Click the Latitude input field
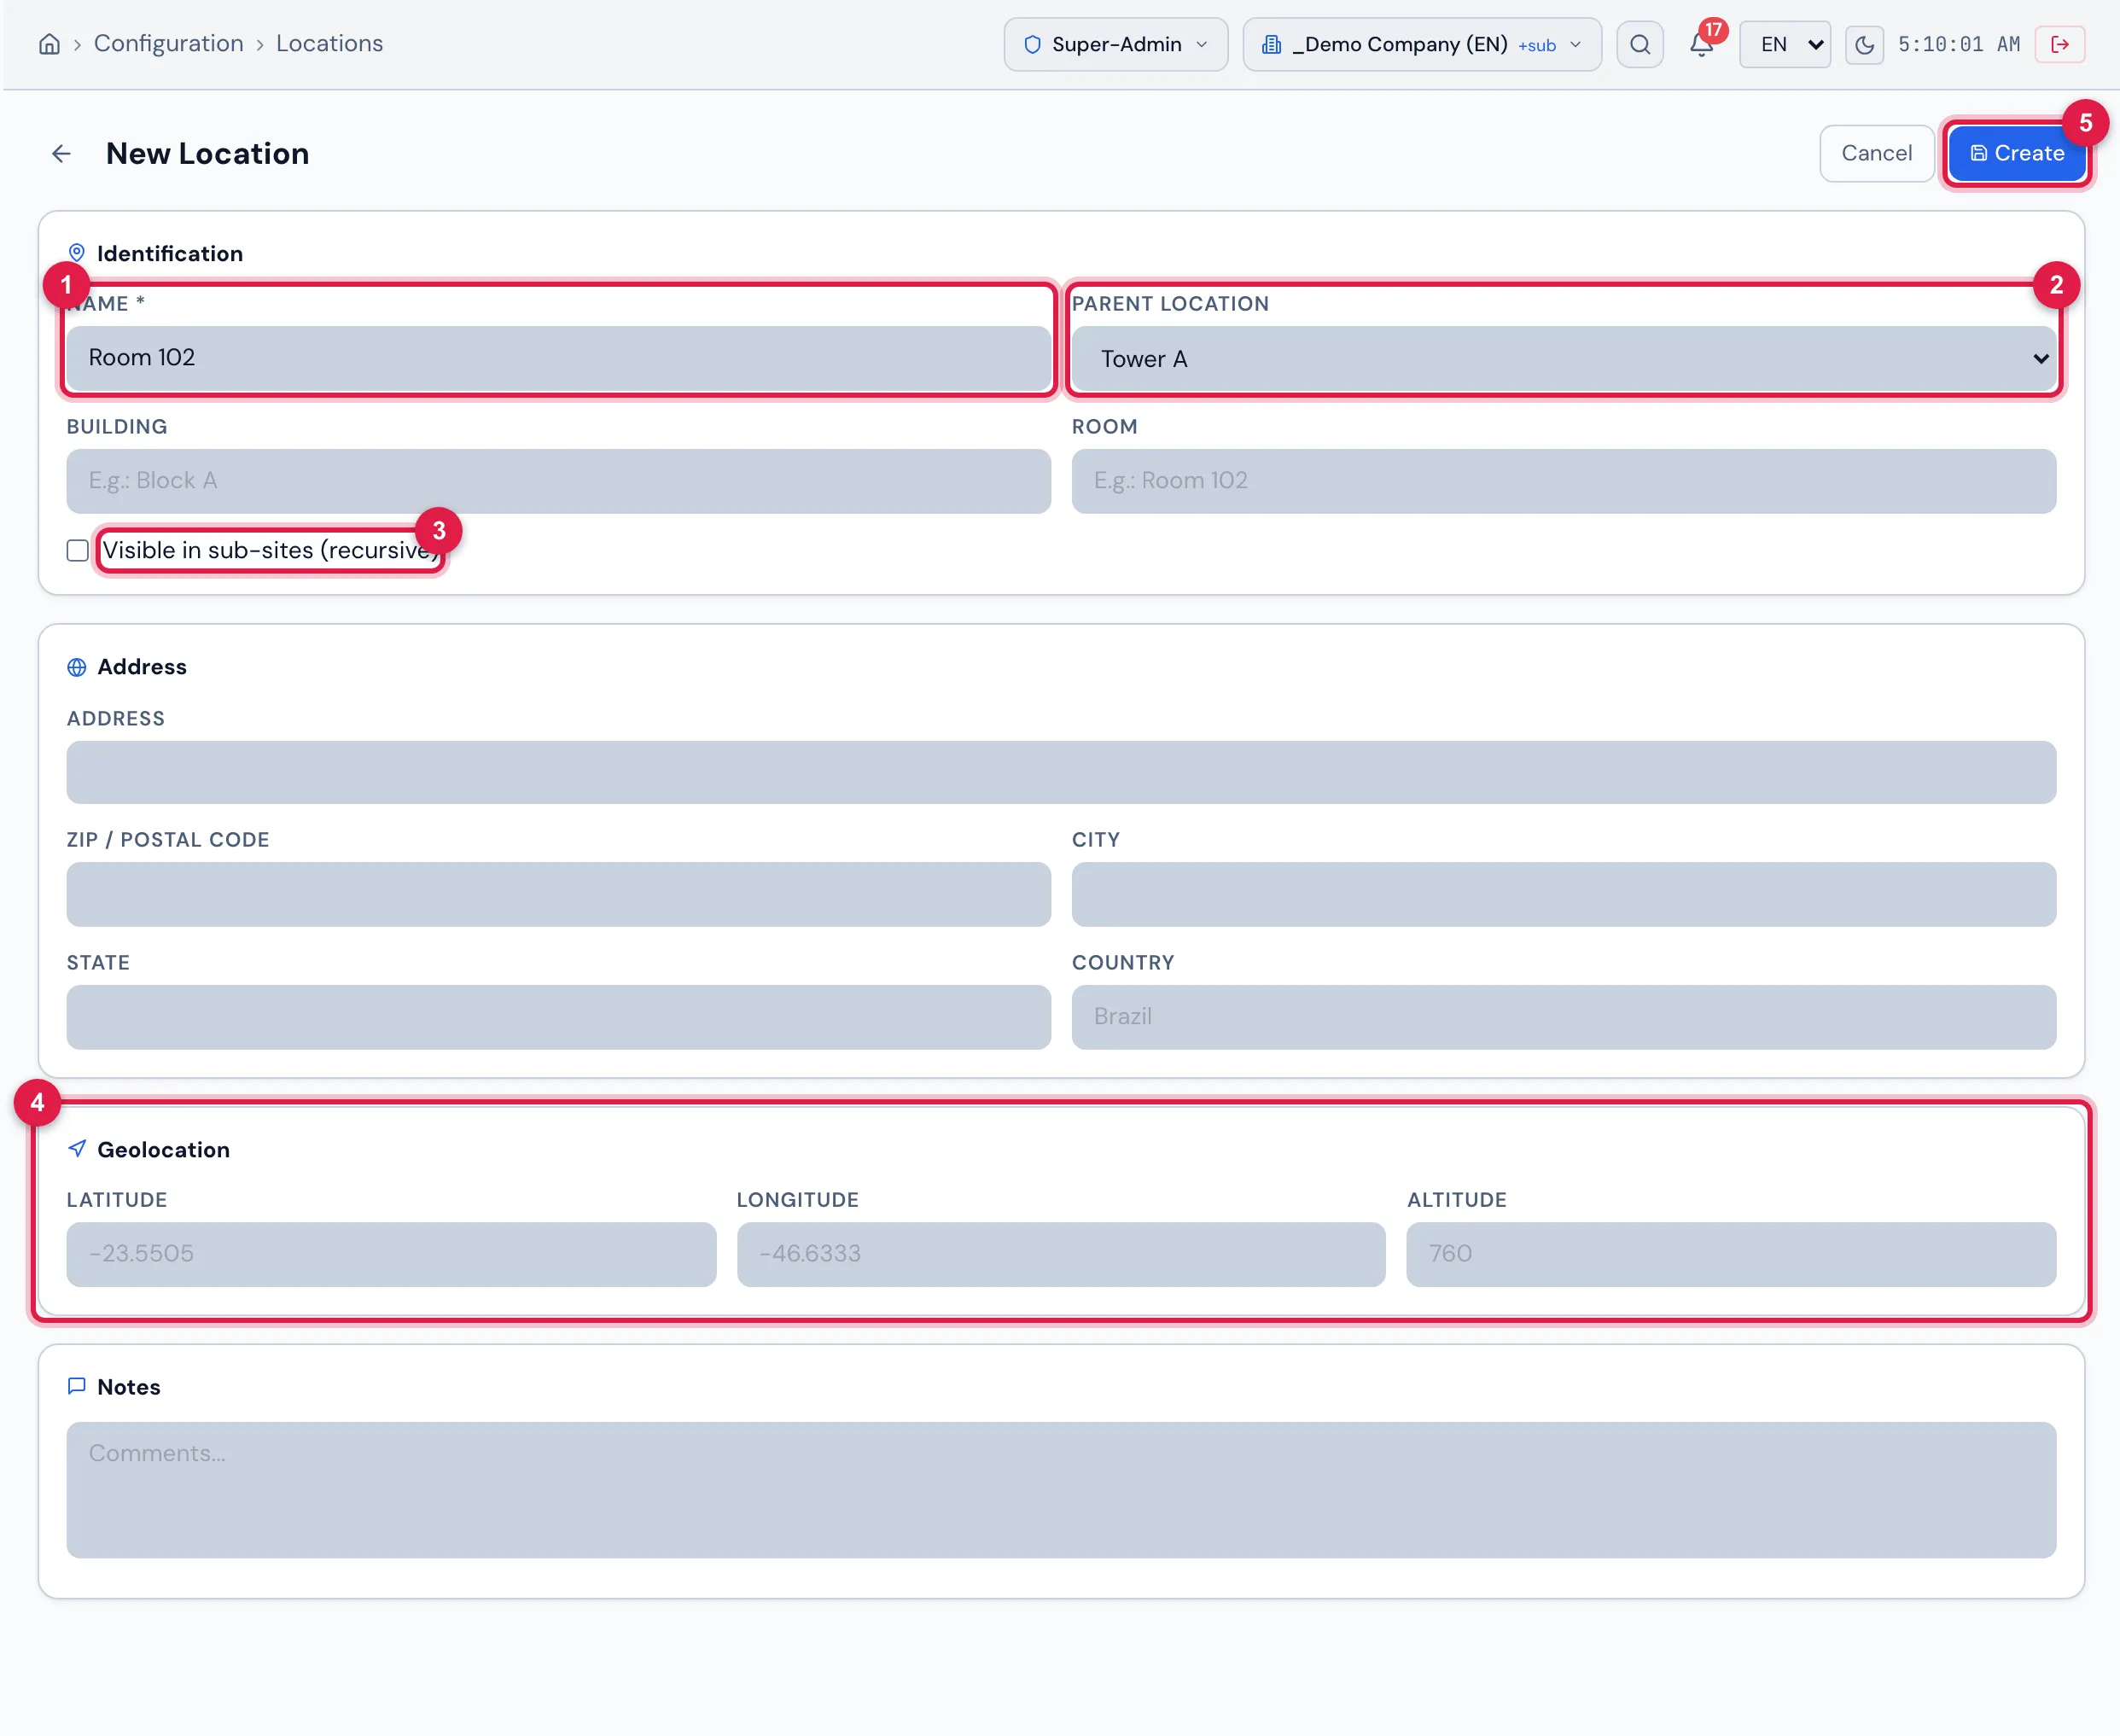 point(391,1254)
